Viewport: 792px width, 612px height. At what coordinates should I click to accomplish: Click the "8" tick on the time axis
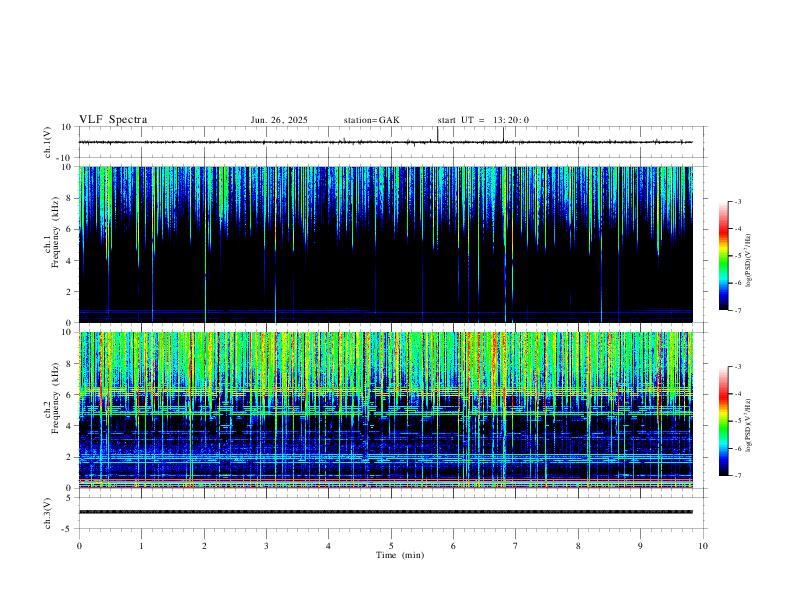[578, 546]
